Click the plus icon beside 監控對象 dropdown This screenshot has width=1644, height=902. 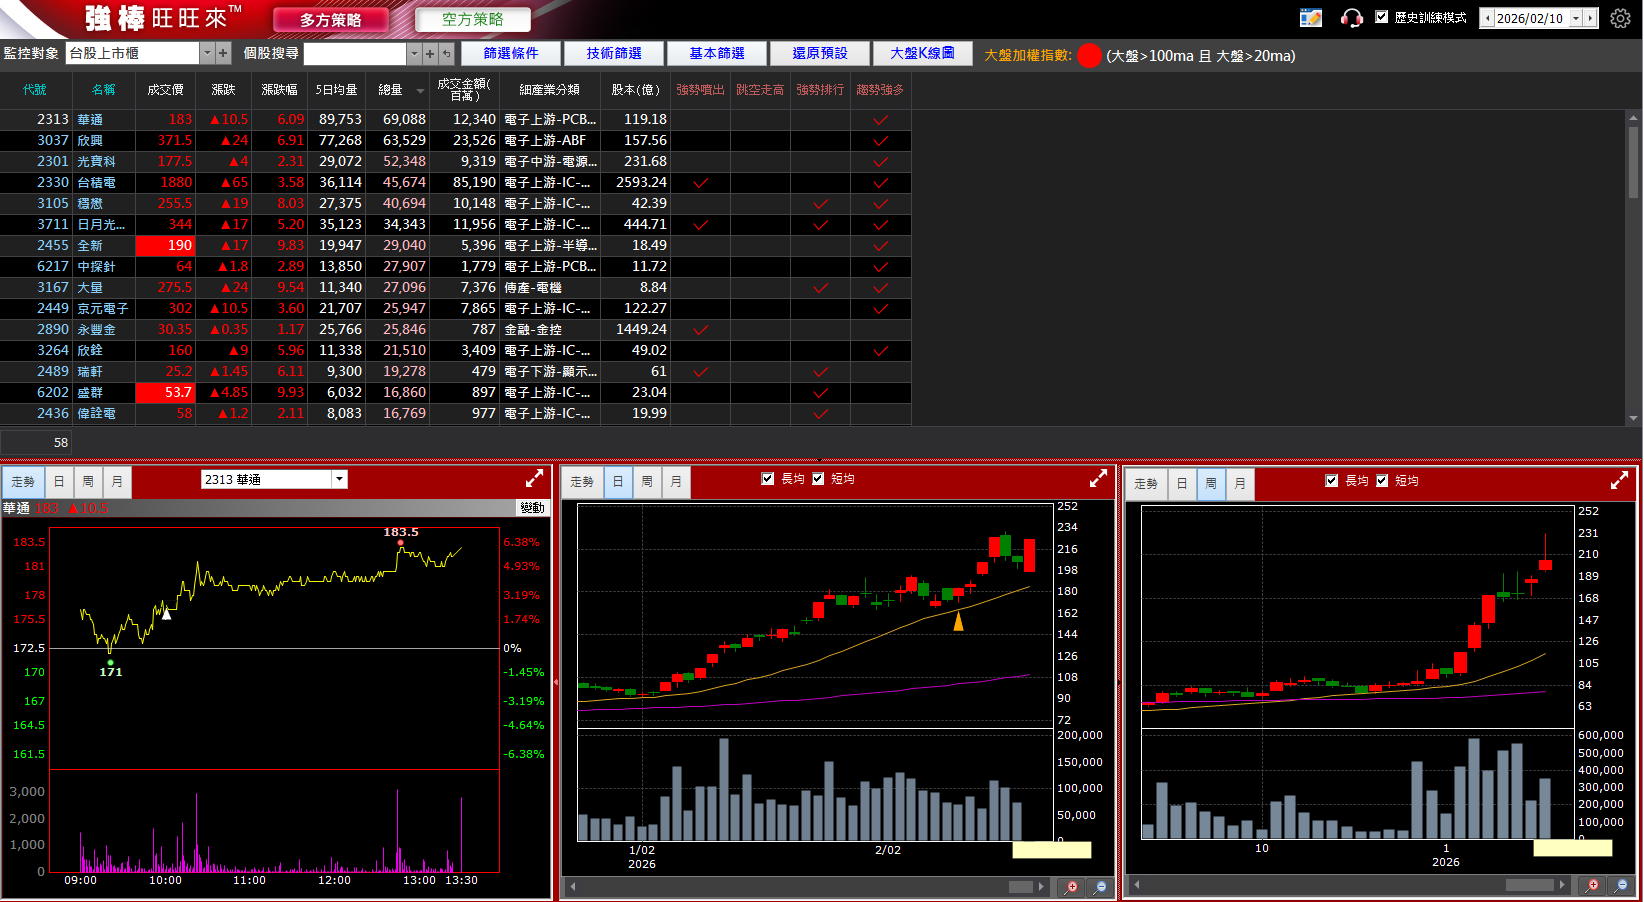tap(223, 53)
